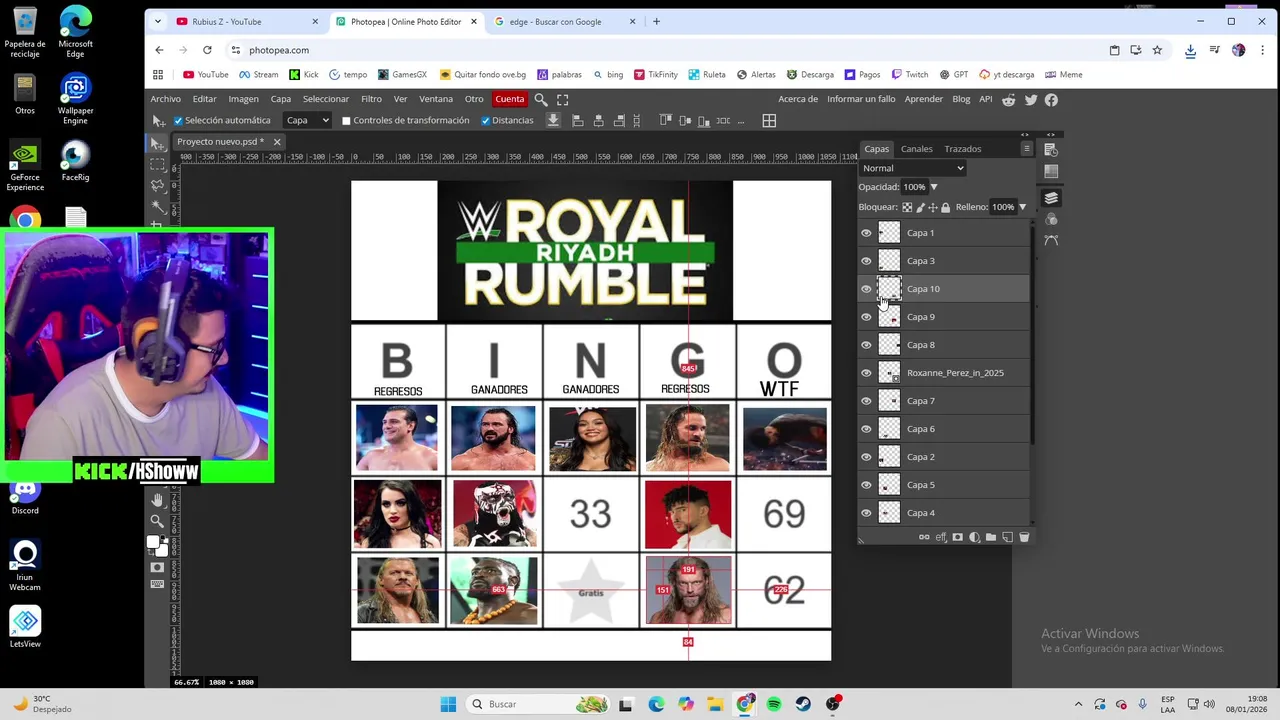Toggle fullscreen mode icon

tap(562, 99)
